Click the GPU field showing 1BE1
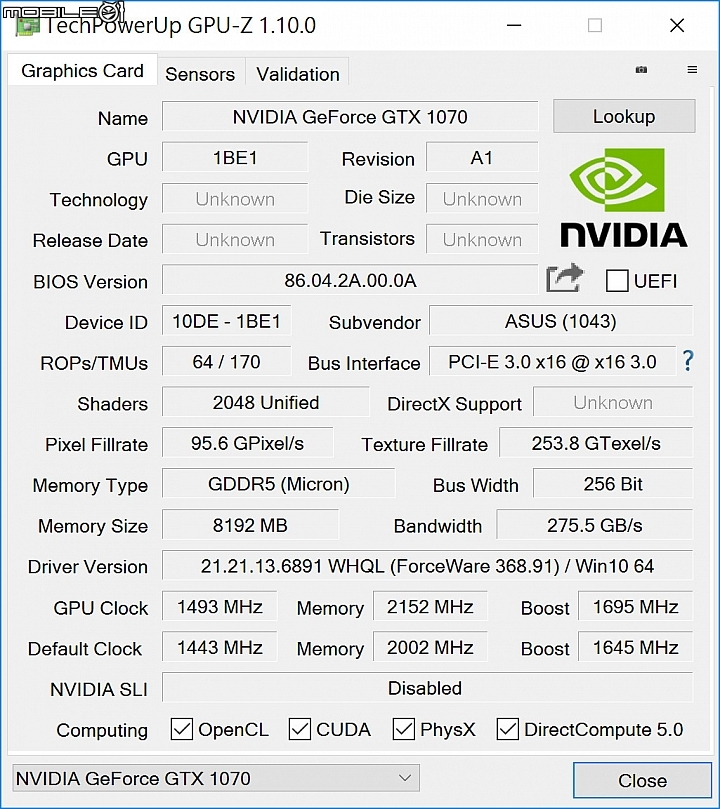This screenshot has height=809, width=720. pyautogui.click(x=235, y=157)
